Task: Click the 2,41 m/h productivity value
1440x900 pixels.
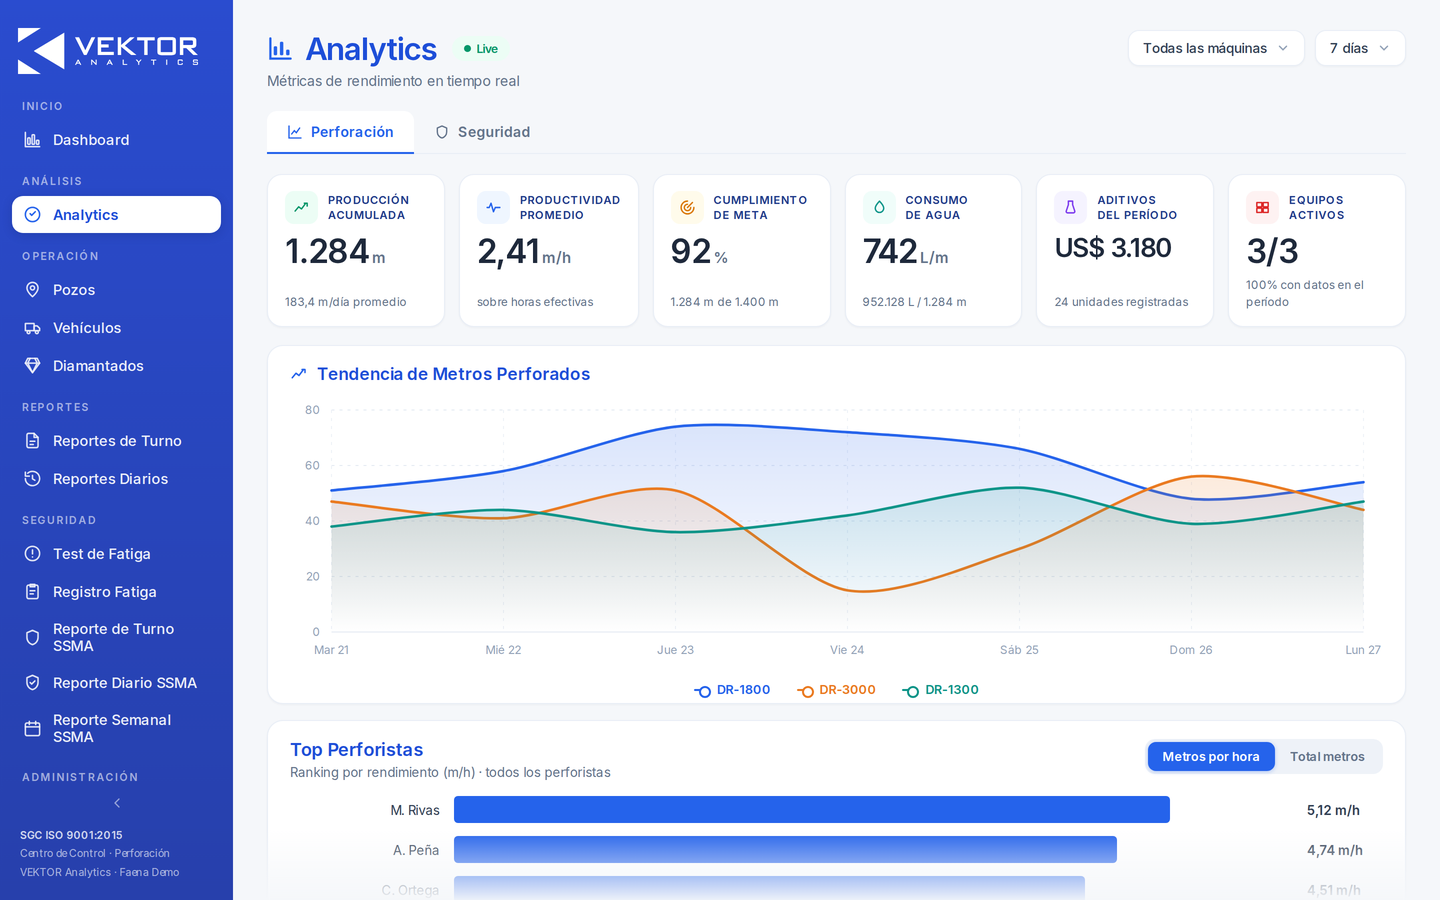Action: (524, 252)
